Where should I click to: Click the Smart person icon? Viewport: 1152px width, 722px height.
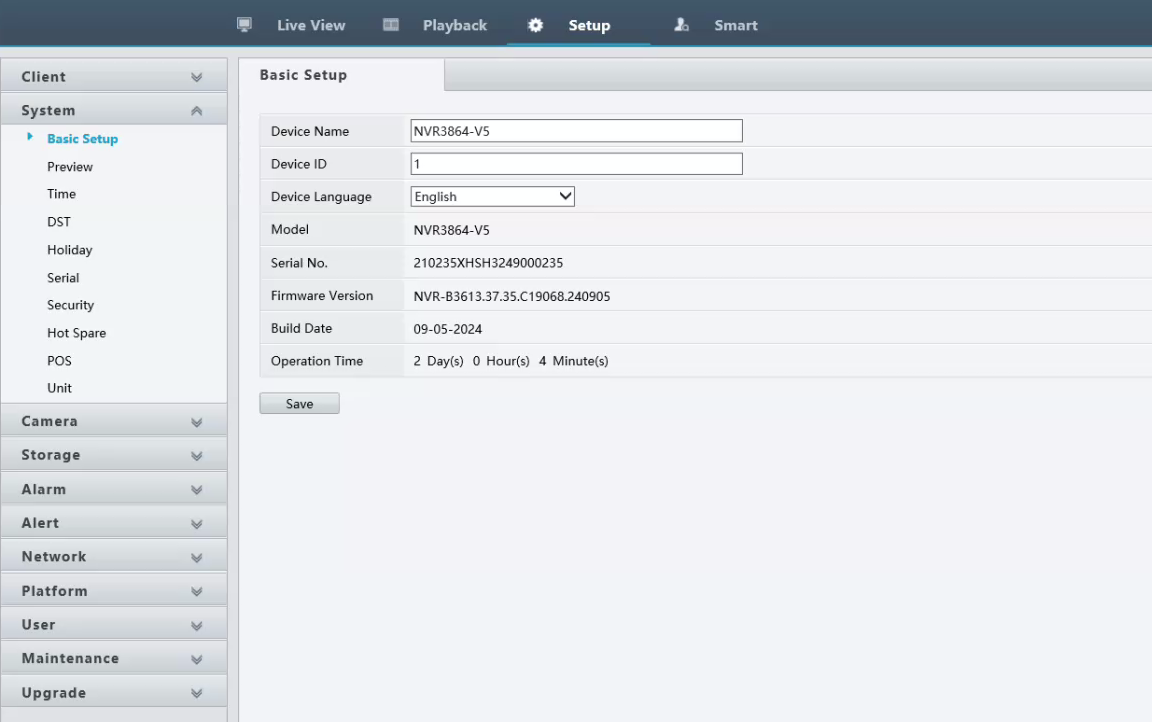681,25
